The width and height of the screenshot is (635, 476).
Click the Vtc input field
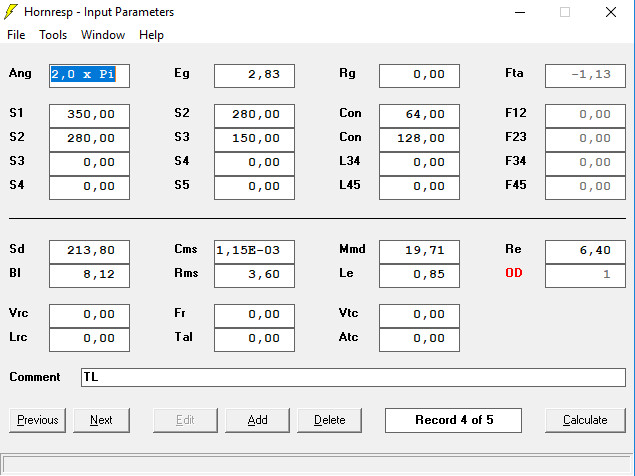[x=420, y=316]
